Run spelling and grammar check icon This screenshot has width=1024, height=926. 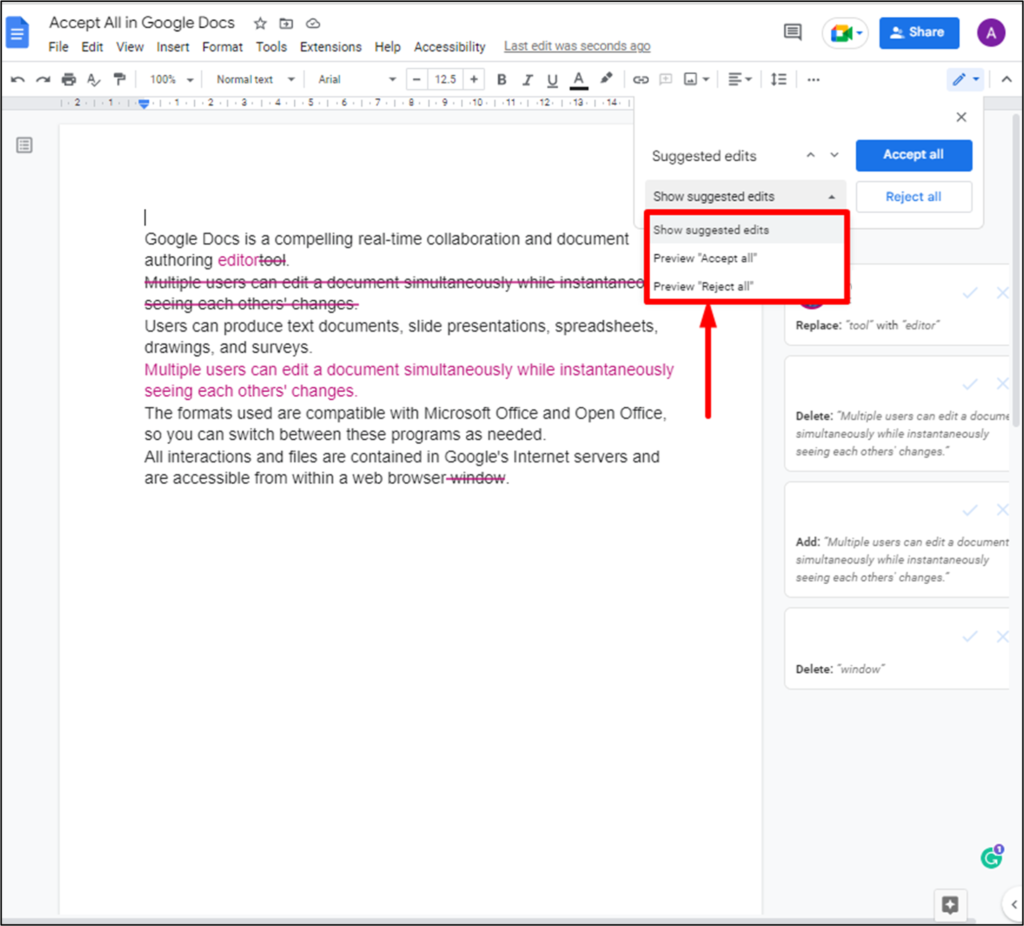(x=94, y=80)
